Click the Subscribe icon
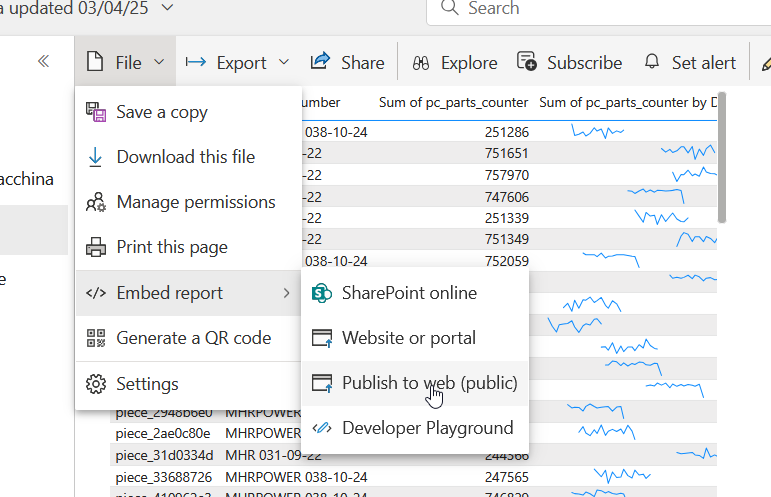 (x=527, y=61)
